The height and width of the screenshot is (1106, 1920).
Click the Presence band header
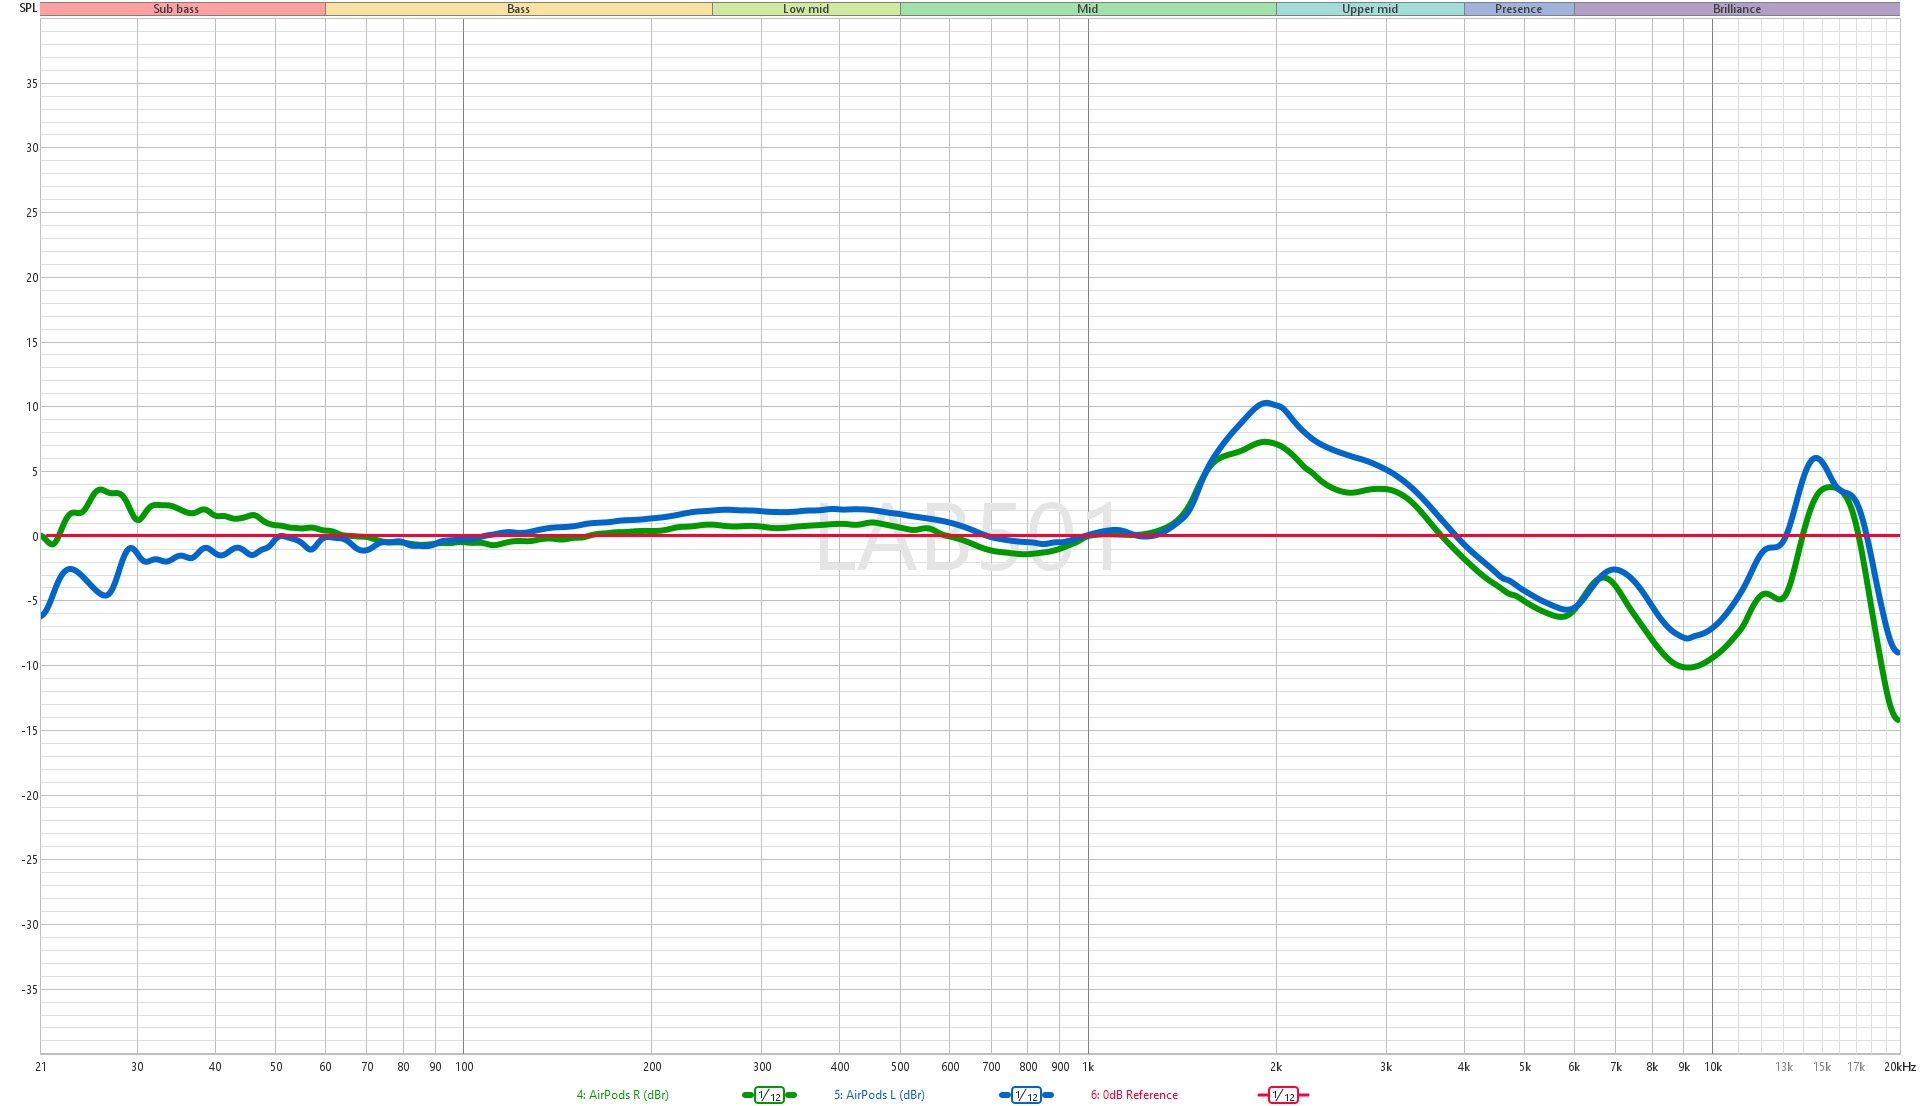pyautogui.click(x=1518, y=9)
